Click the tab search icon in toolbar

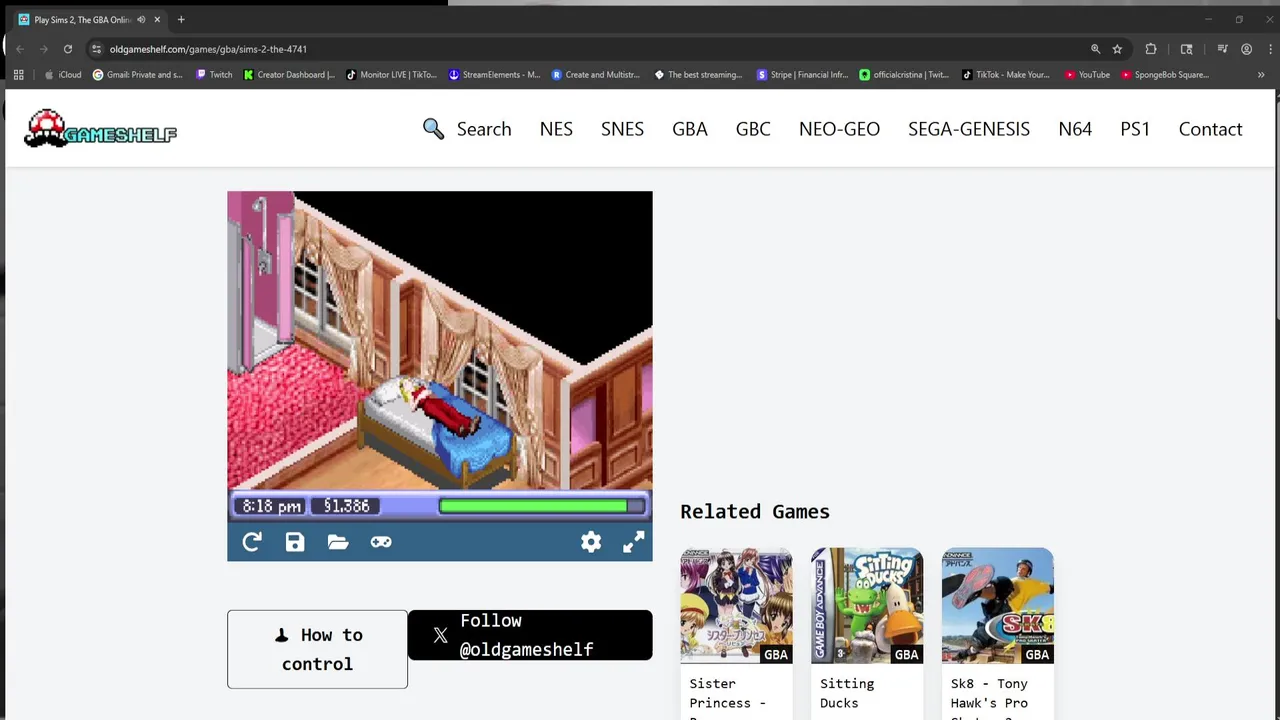[x=1186, y=49]
